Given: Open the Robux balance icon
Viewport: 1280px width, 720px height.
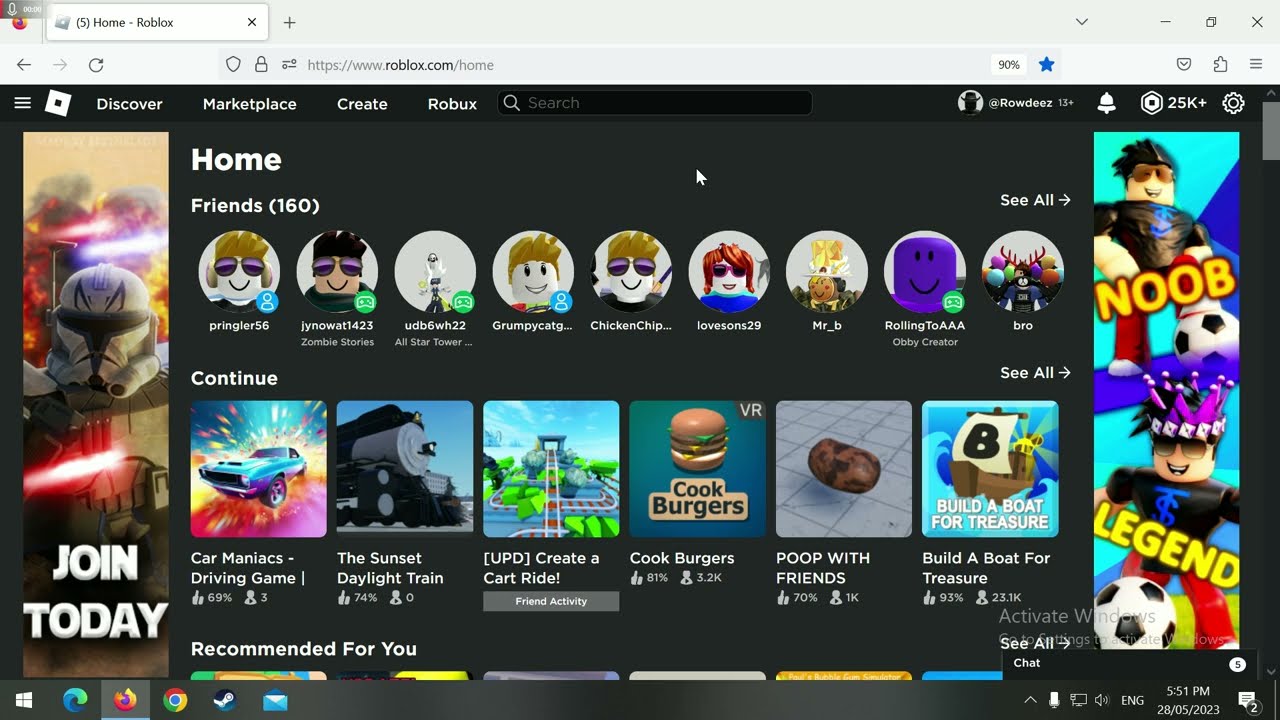Looking at the screenshot, I should pyautogui.click(x=1152, y=103).
